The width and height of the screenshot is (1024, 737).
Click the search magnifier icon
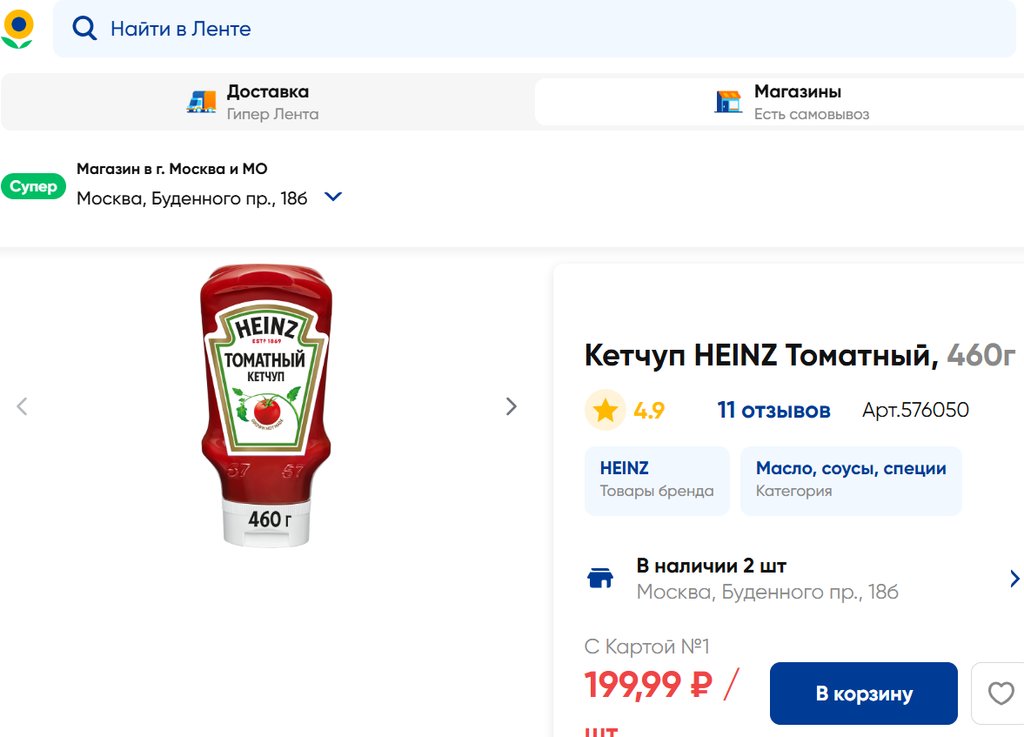point(85,29)
